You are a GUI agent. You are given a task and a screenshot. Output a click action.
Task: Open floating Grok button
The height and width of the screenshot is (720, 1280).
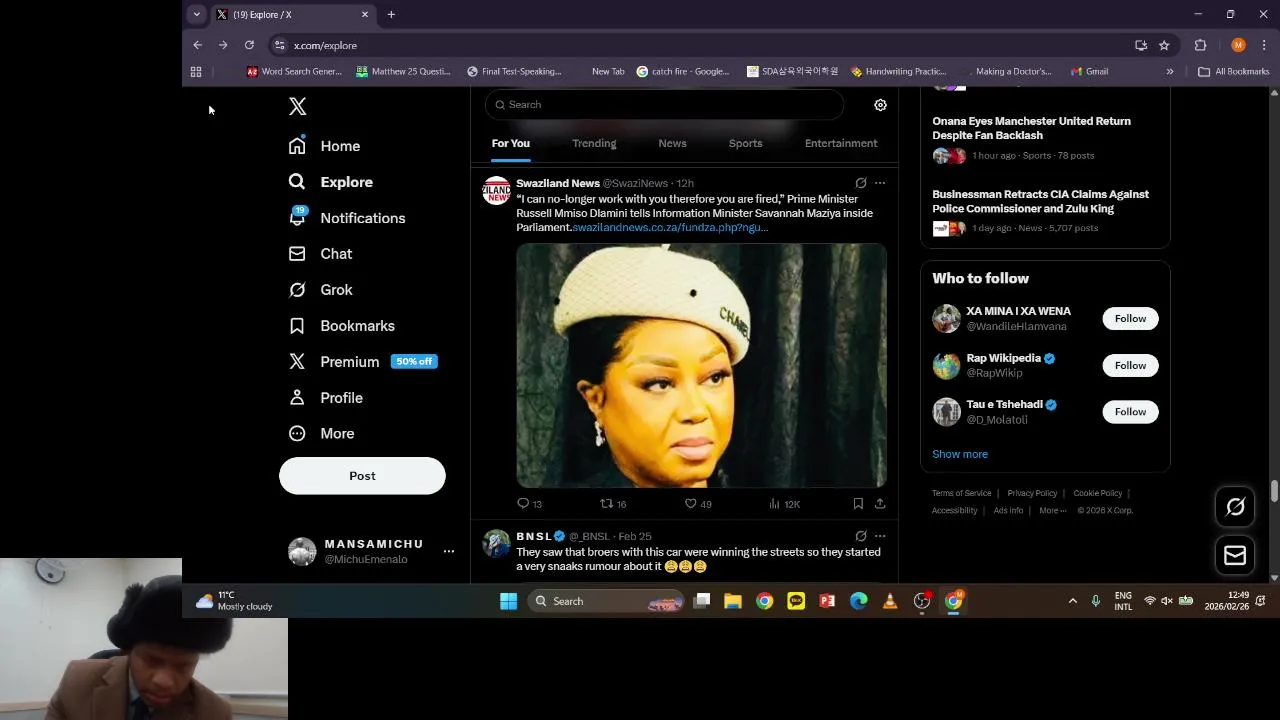click(x=1235, y=507)
